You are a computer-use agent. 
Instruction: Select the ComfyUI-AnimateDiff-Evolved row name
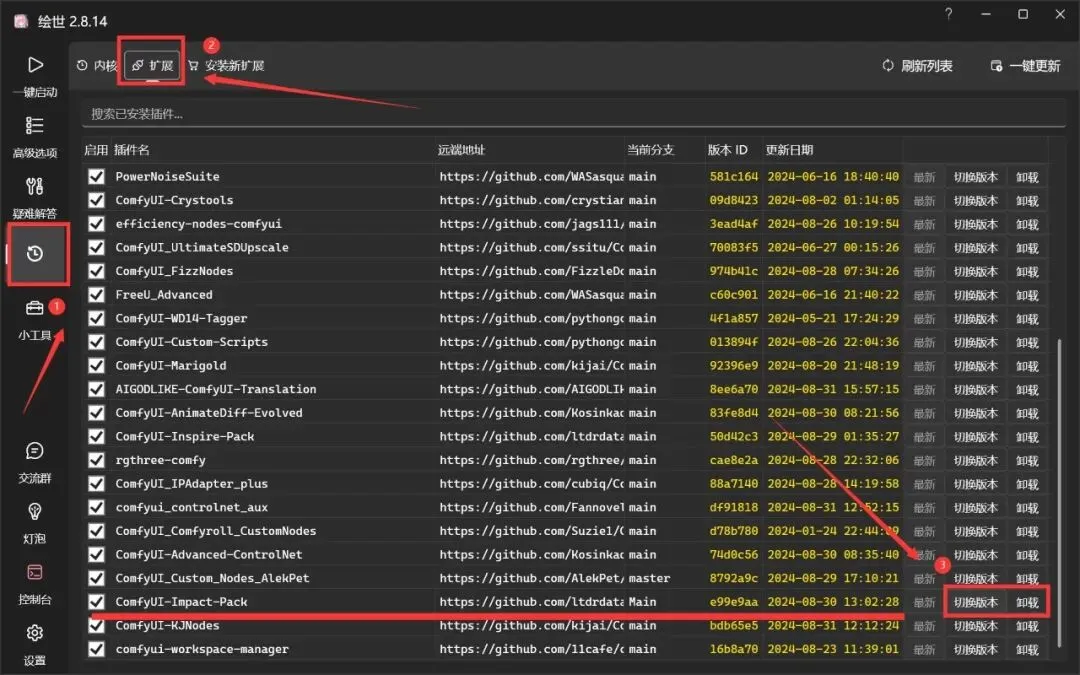tap(209, 413)
